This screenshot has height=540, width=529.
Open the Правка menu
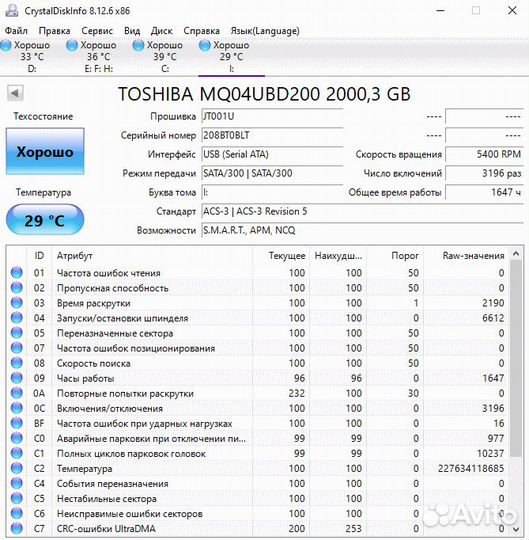click(54, 31)
